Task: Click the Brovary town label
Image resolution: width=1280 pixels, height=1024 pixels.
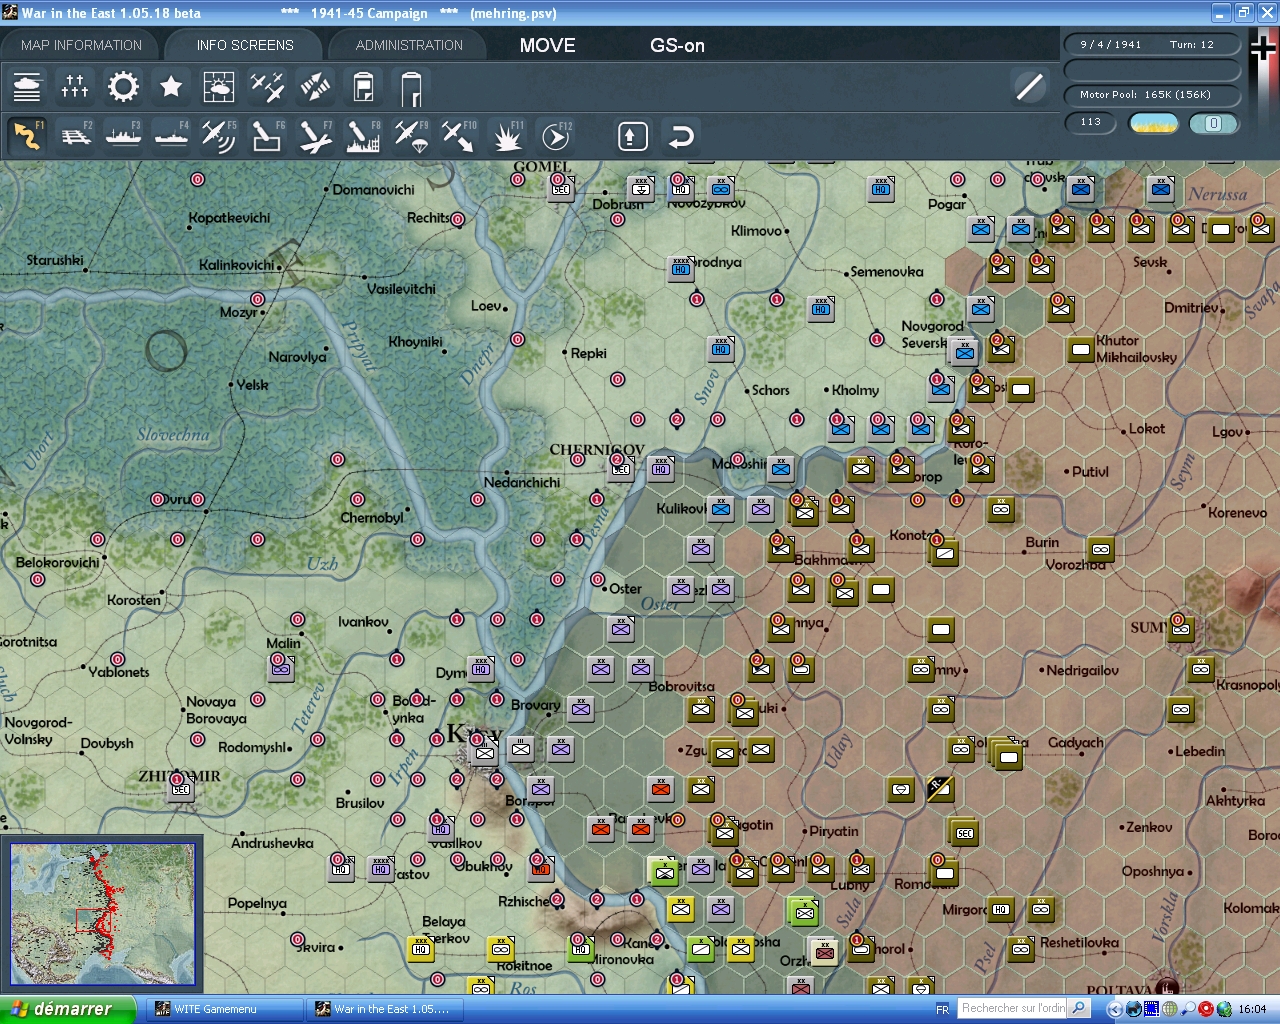Action: [536, 705]
